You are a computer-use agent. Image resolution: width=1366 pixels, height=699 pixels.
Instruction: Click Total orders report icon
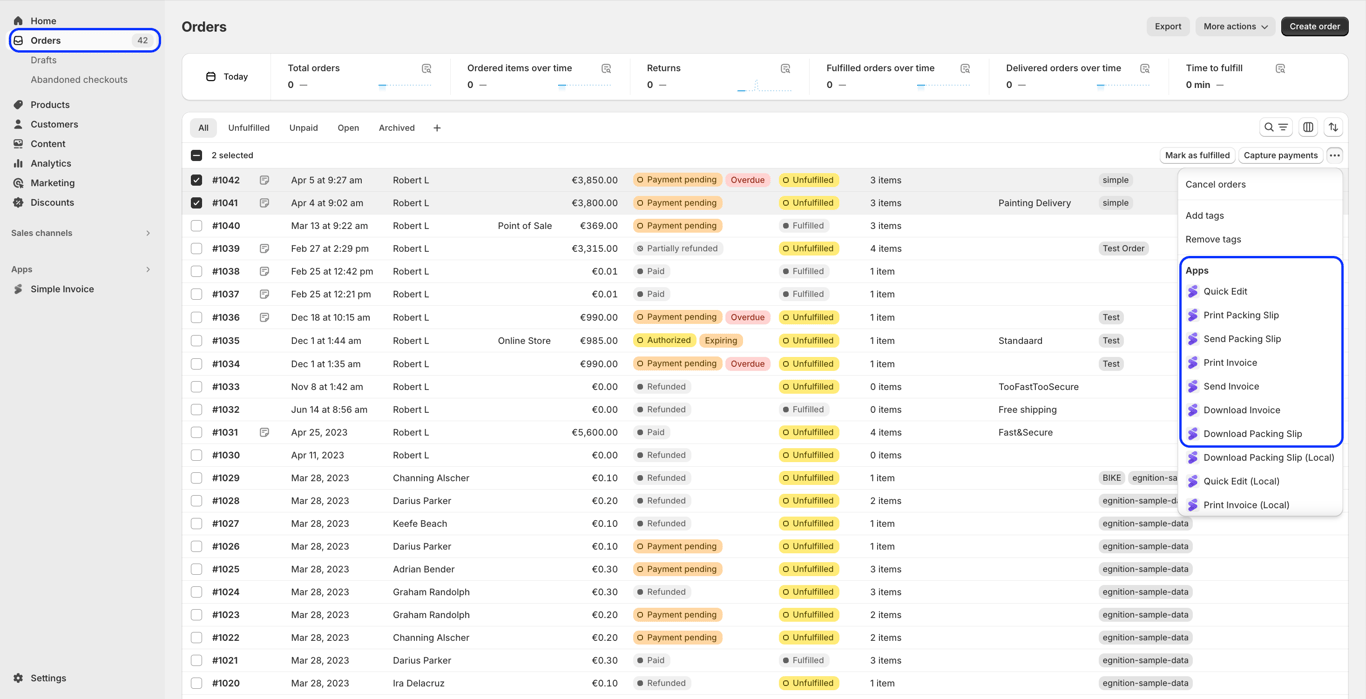point(427,69)
